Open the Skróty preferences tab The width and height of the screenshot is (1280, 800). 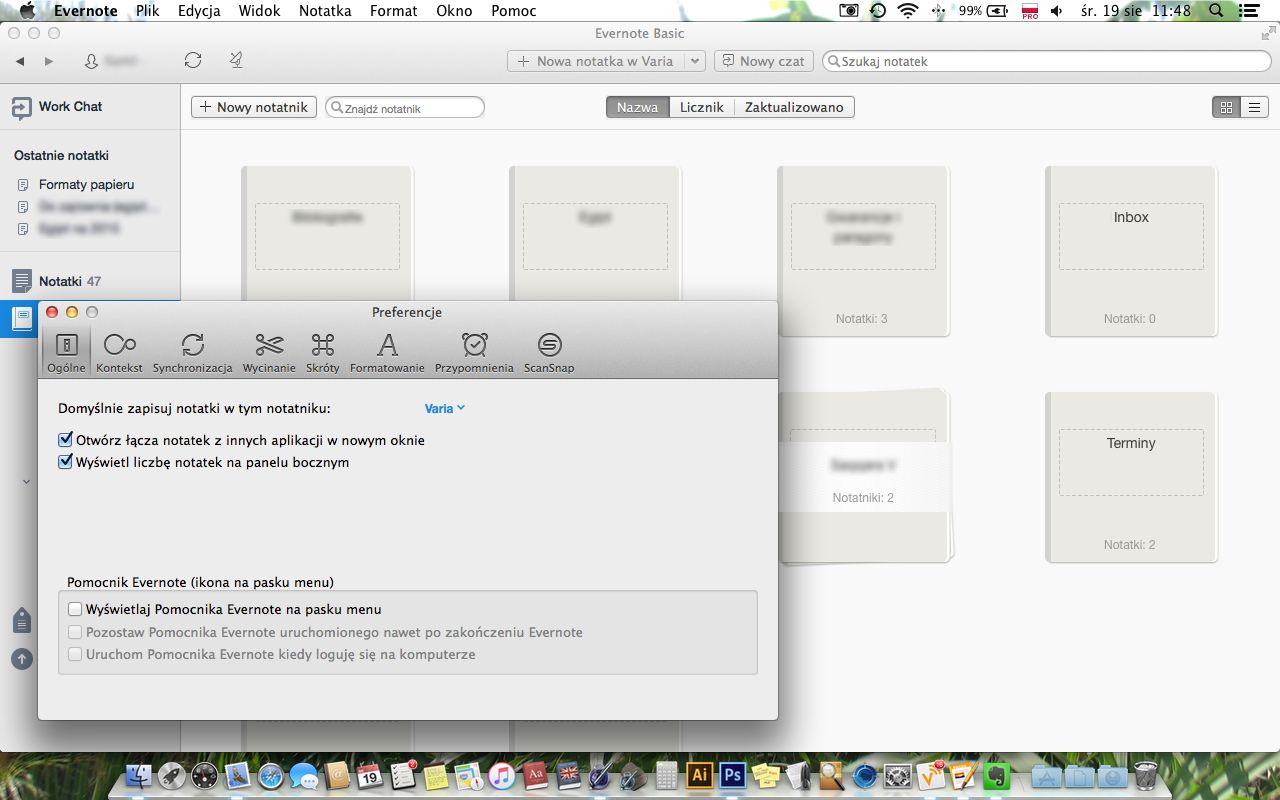point(322,353)
